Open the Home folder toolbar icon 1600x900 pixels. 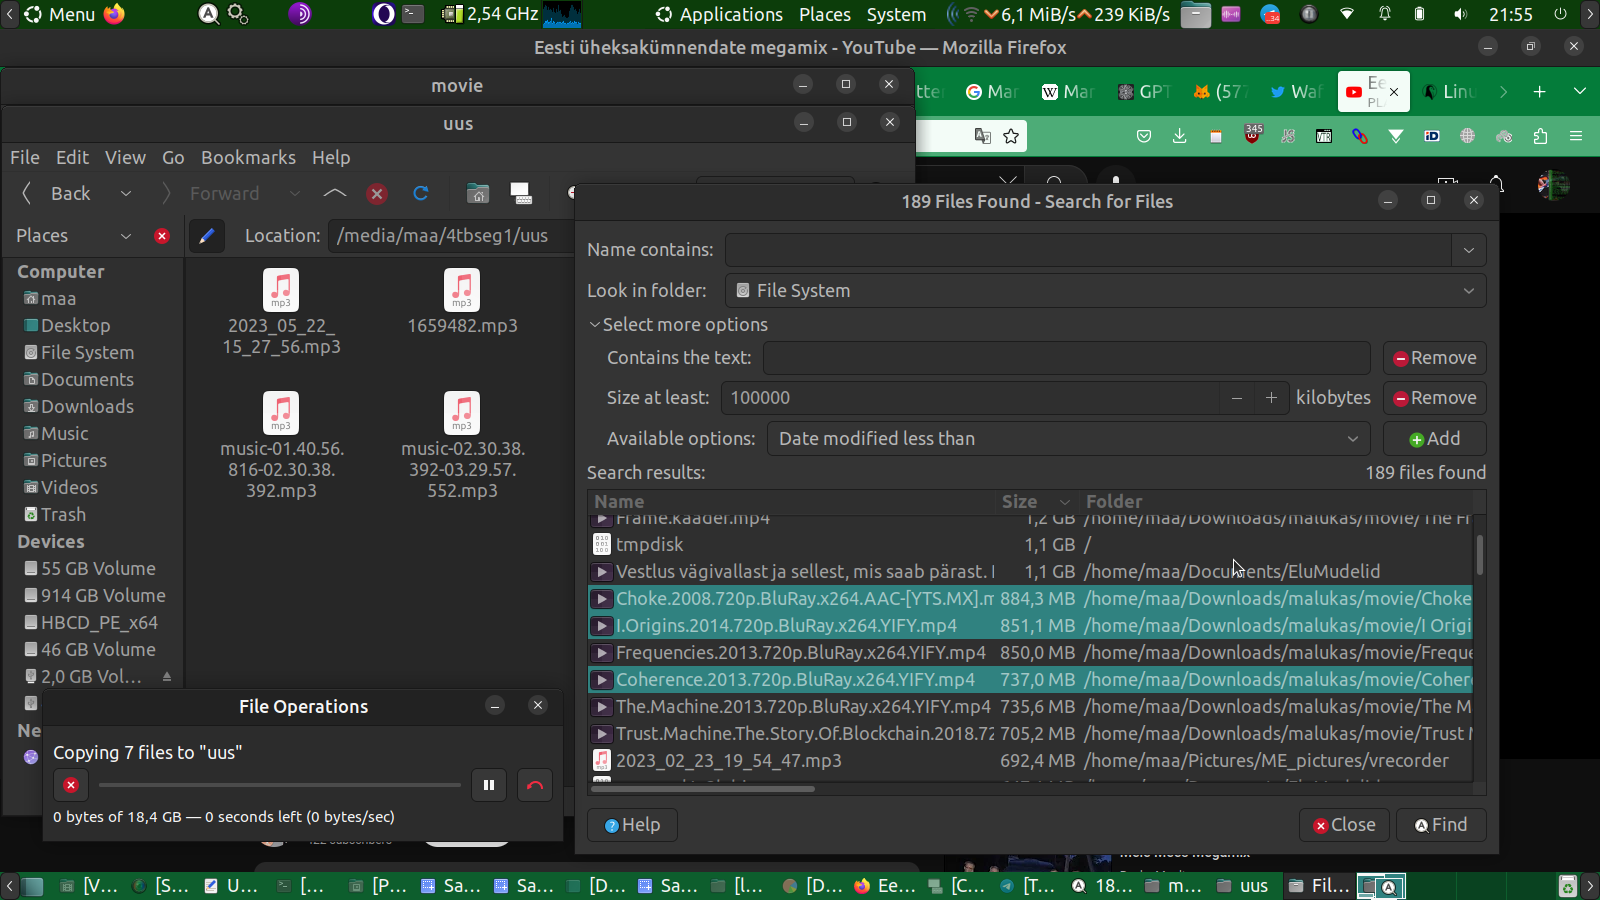478,194
